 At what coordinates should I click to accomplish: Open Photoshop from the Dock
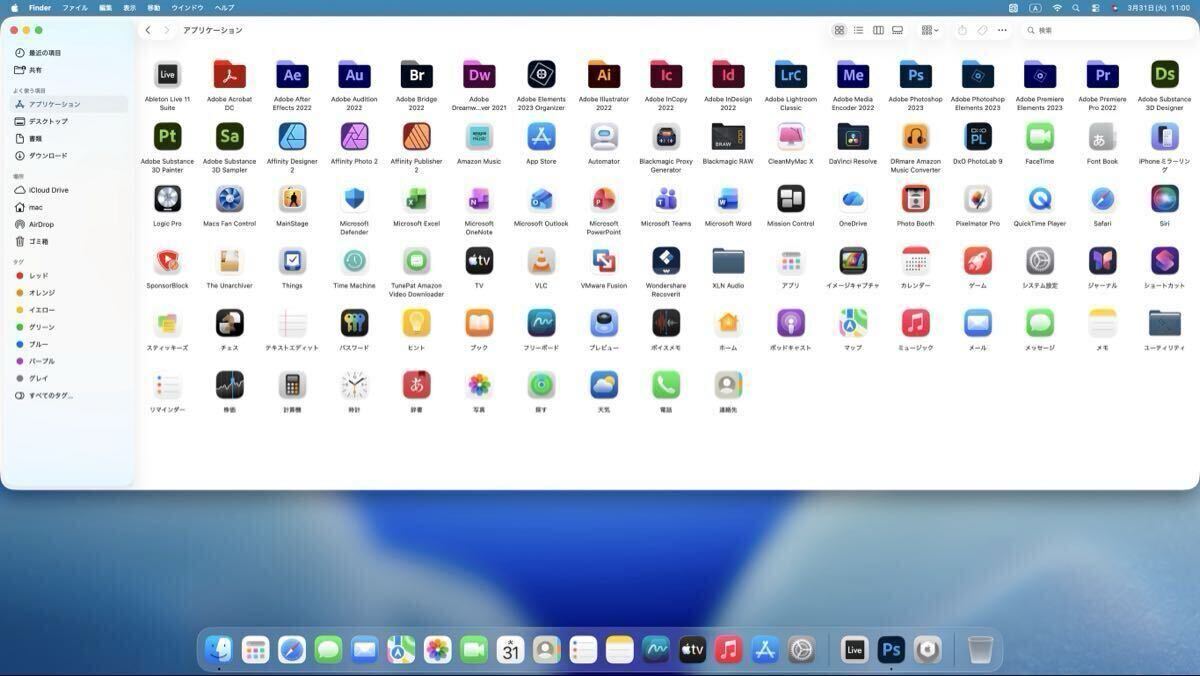tap(891, 650)
